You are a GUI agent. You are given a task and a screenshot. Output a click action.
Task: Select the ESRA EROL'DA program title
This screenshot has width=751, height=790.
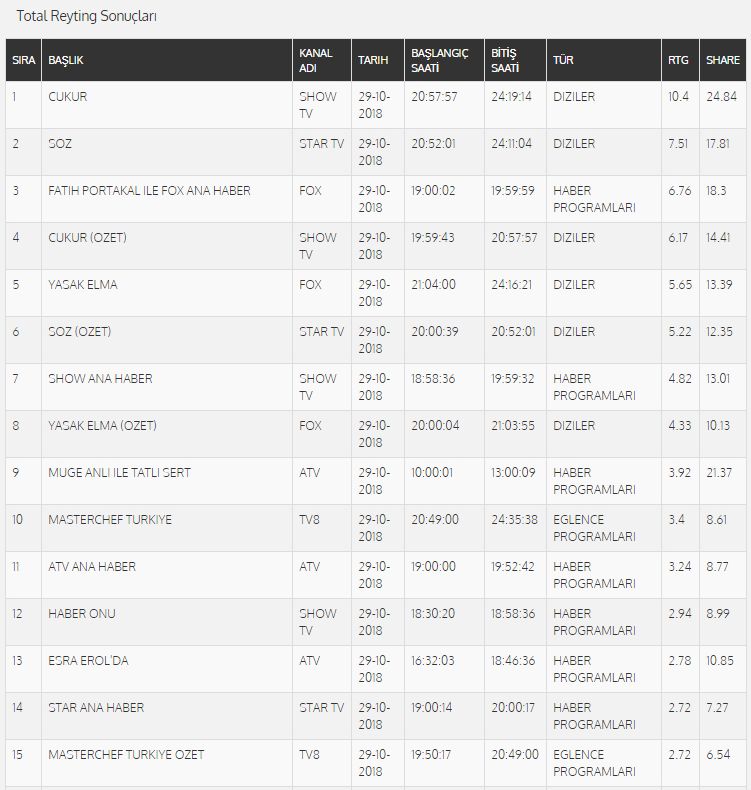(88, 661)
